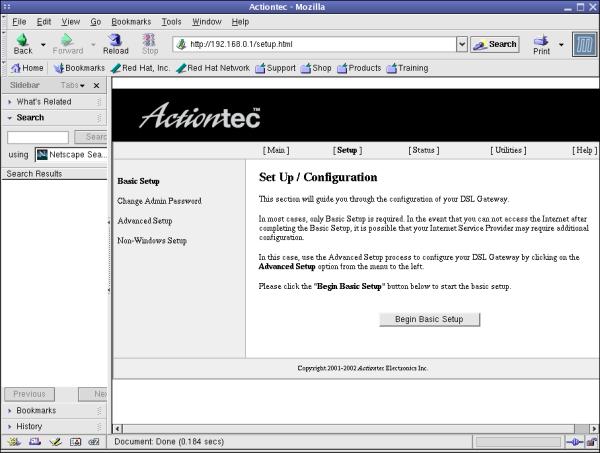
Task: Open the Shop bookmark folder
Action: pyautogui.click(x=316, y=68)
